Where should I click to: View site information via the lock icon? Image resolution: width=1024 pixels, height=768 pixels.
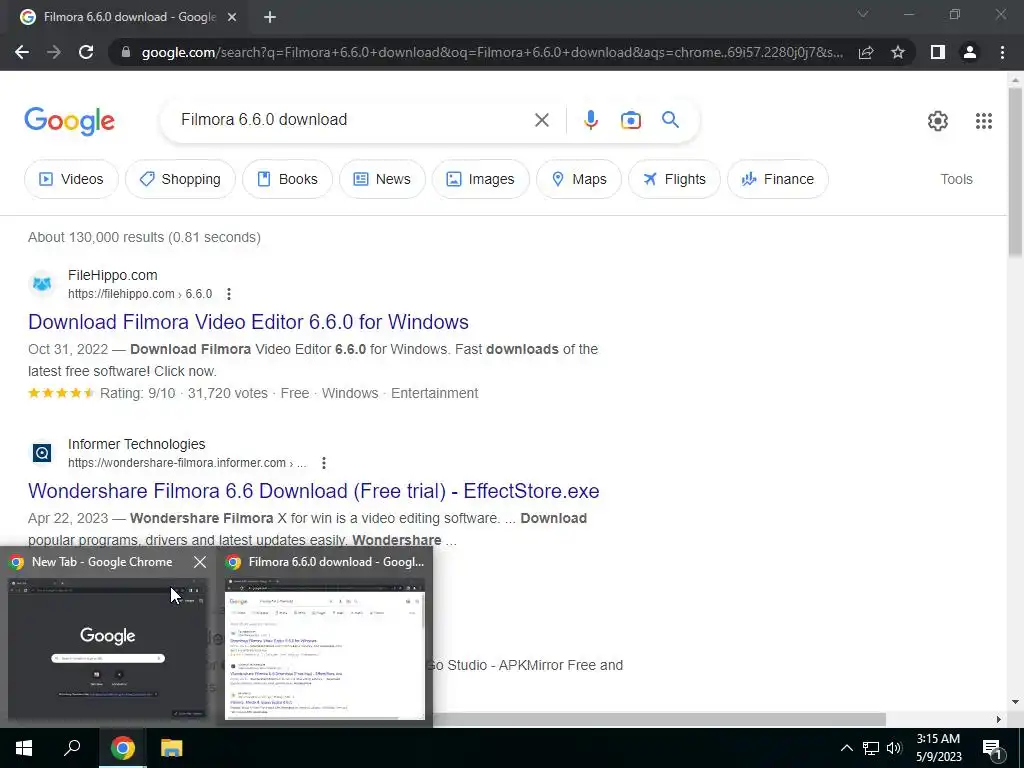click(126, 52)
